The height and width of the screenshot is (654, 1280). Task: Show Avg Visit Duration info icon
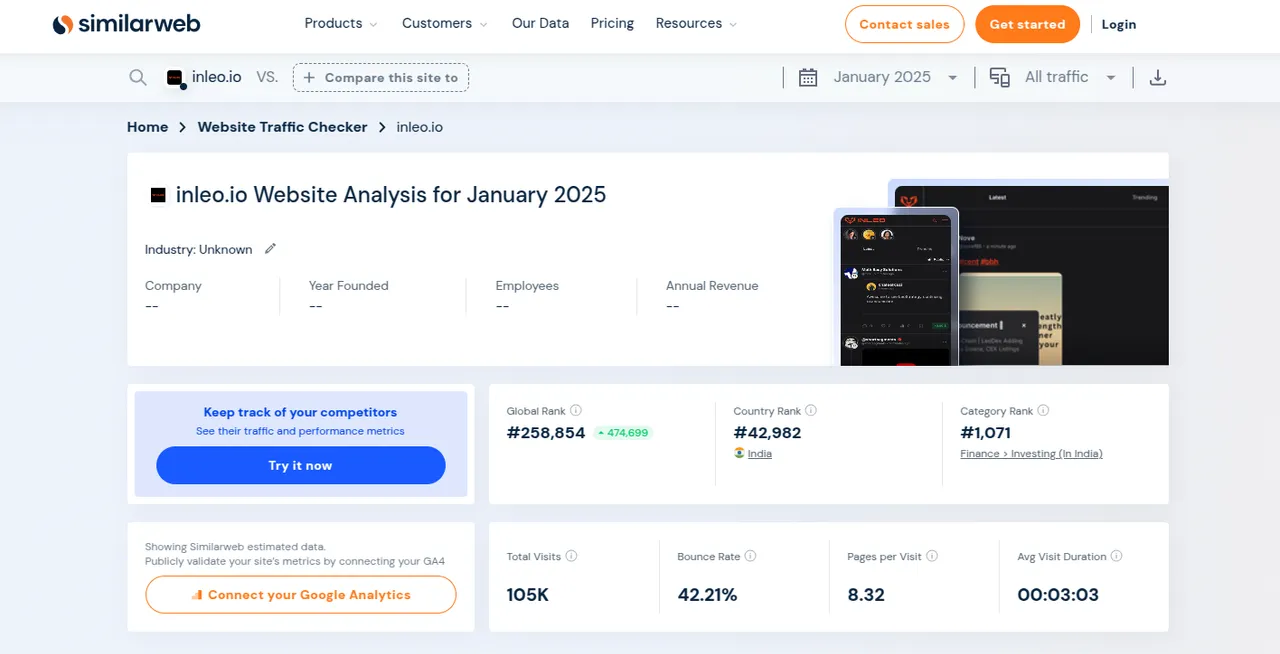click(x=1116, y=556)
